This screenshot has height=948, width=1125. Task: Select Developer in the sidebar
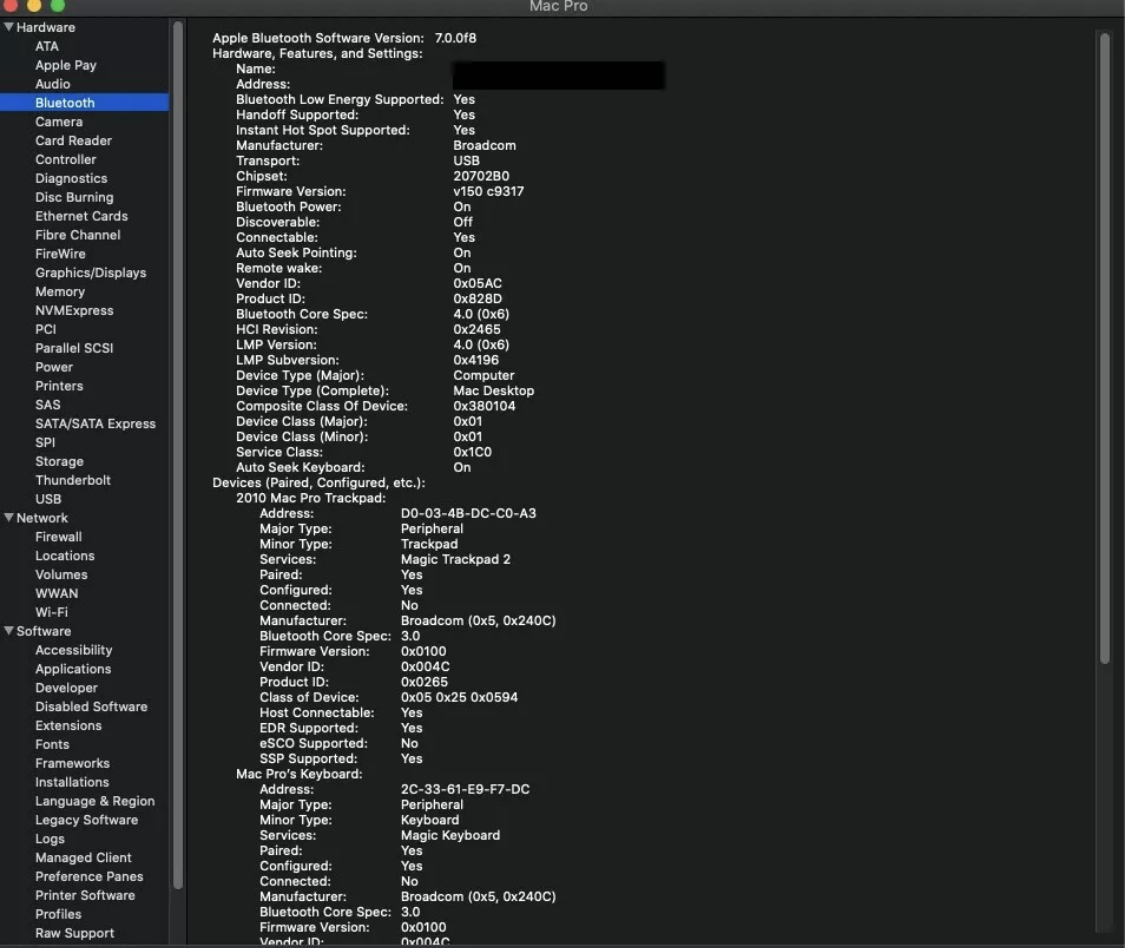tap(66, 687)
